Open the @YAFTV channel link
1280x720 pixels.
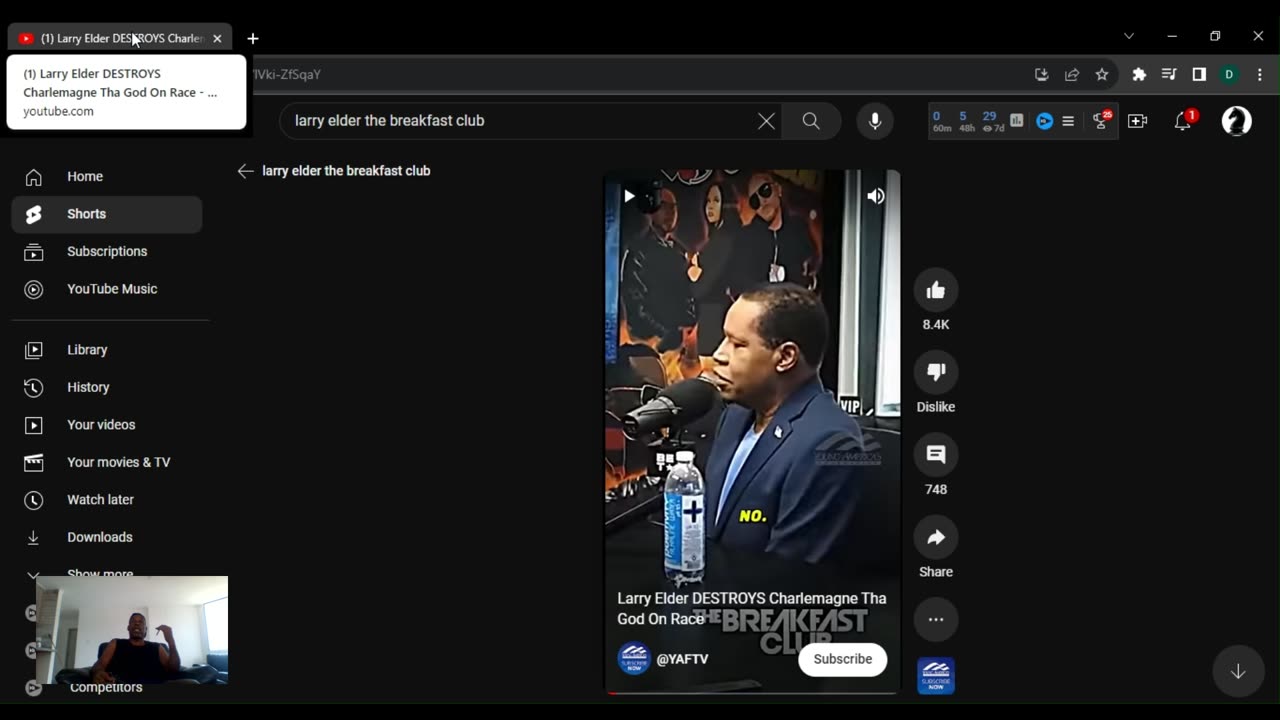[x=682, y=659]
